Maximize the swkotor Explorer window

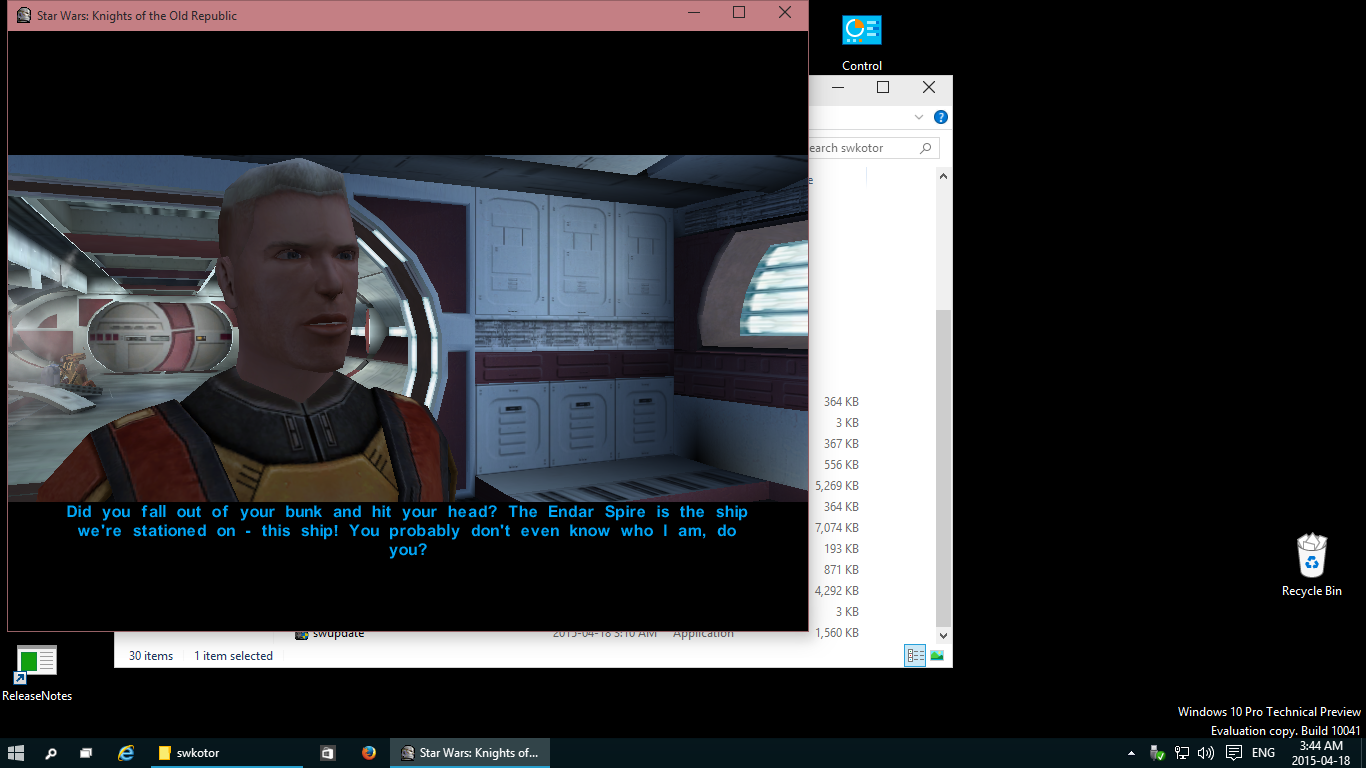[883, 88]
